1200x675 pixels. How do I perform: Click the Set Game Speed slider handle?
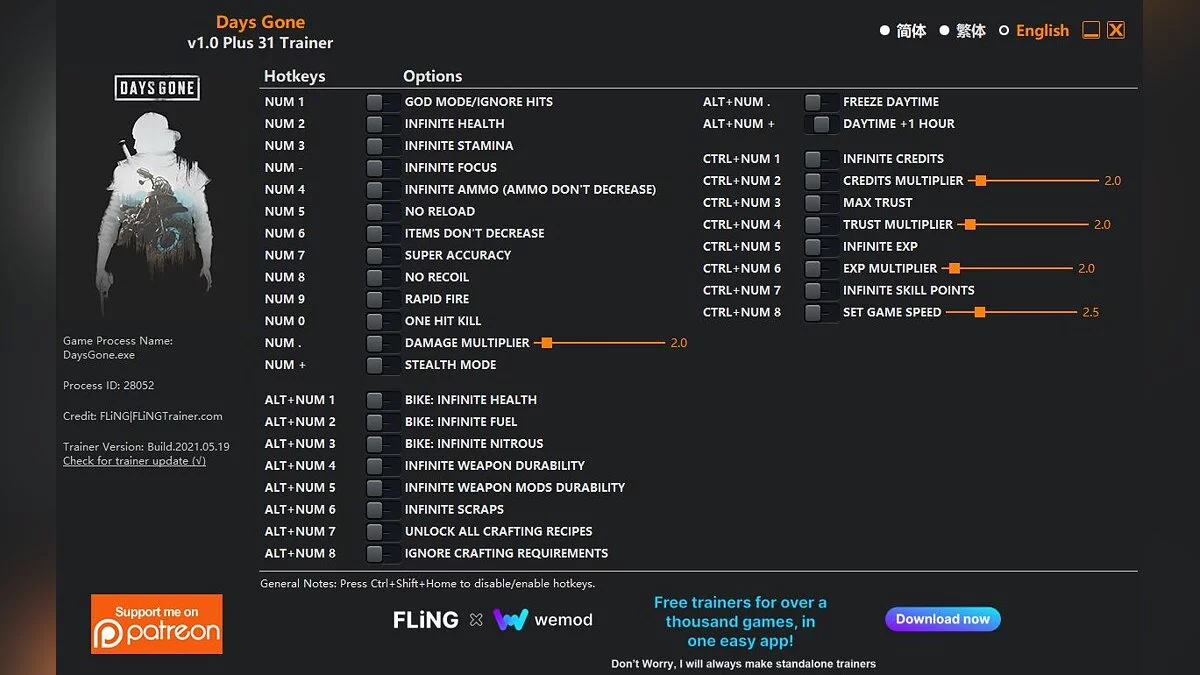pyautogui.click(x=980, y=313)
